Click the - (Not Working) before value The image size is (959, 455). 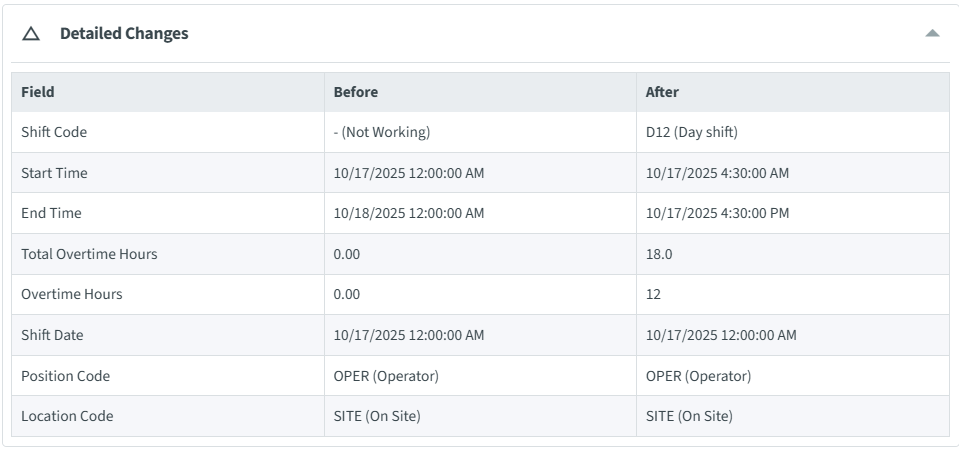pyautogui.click(x=382, y=132)
